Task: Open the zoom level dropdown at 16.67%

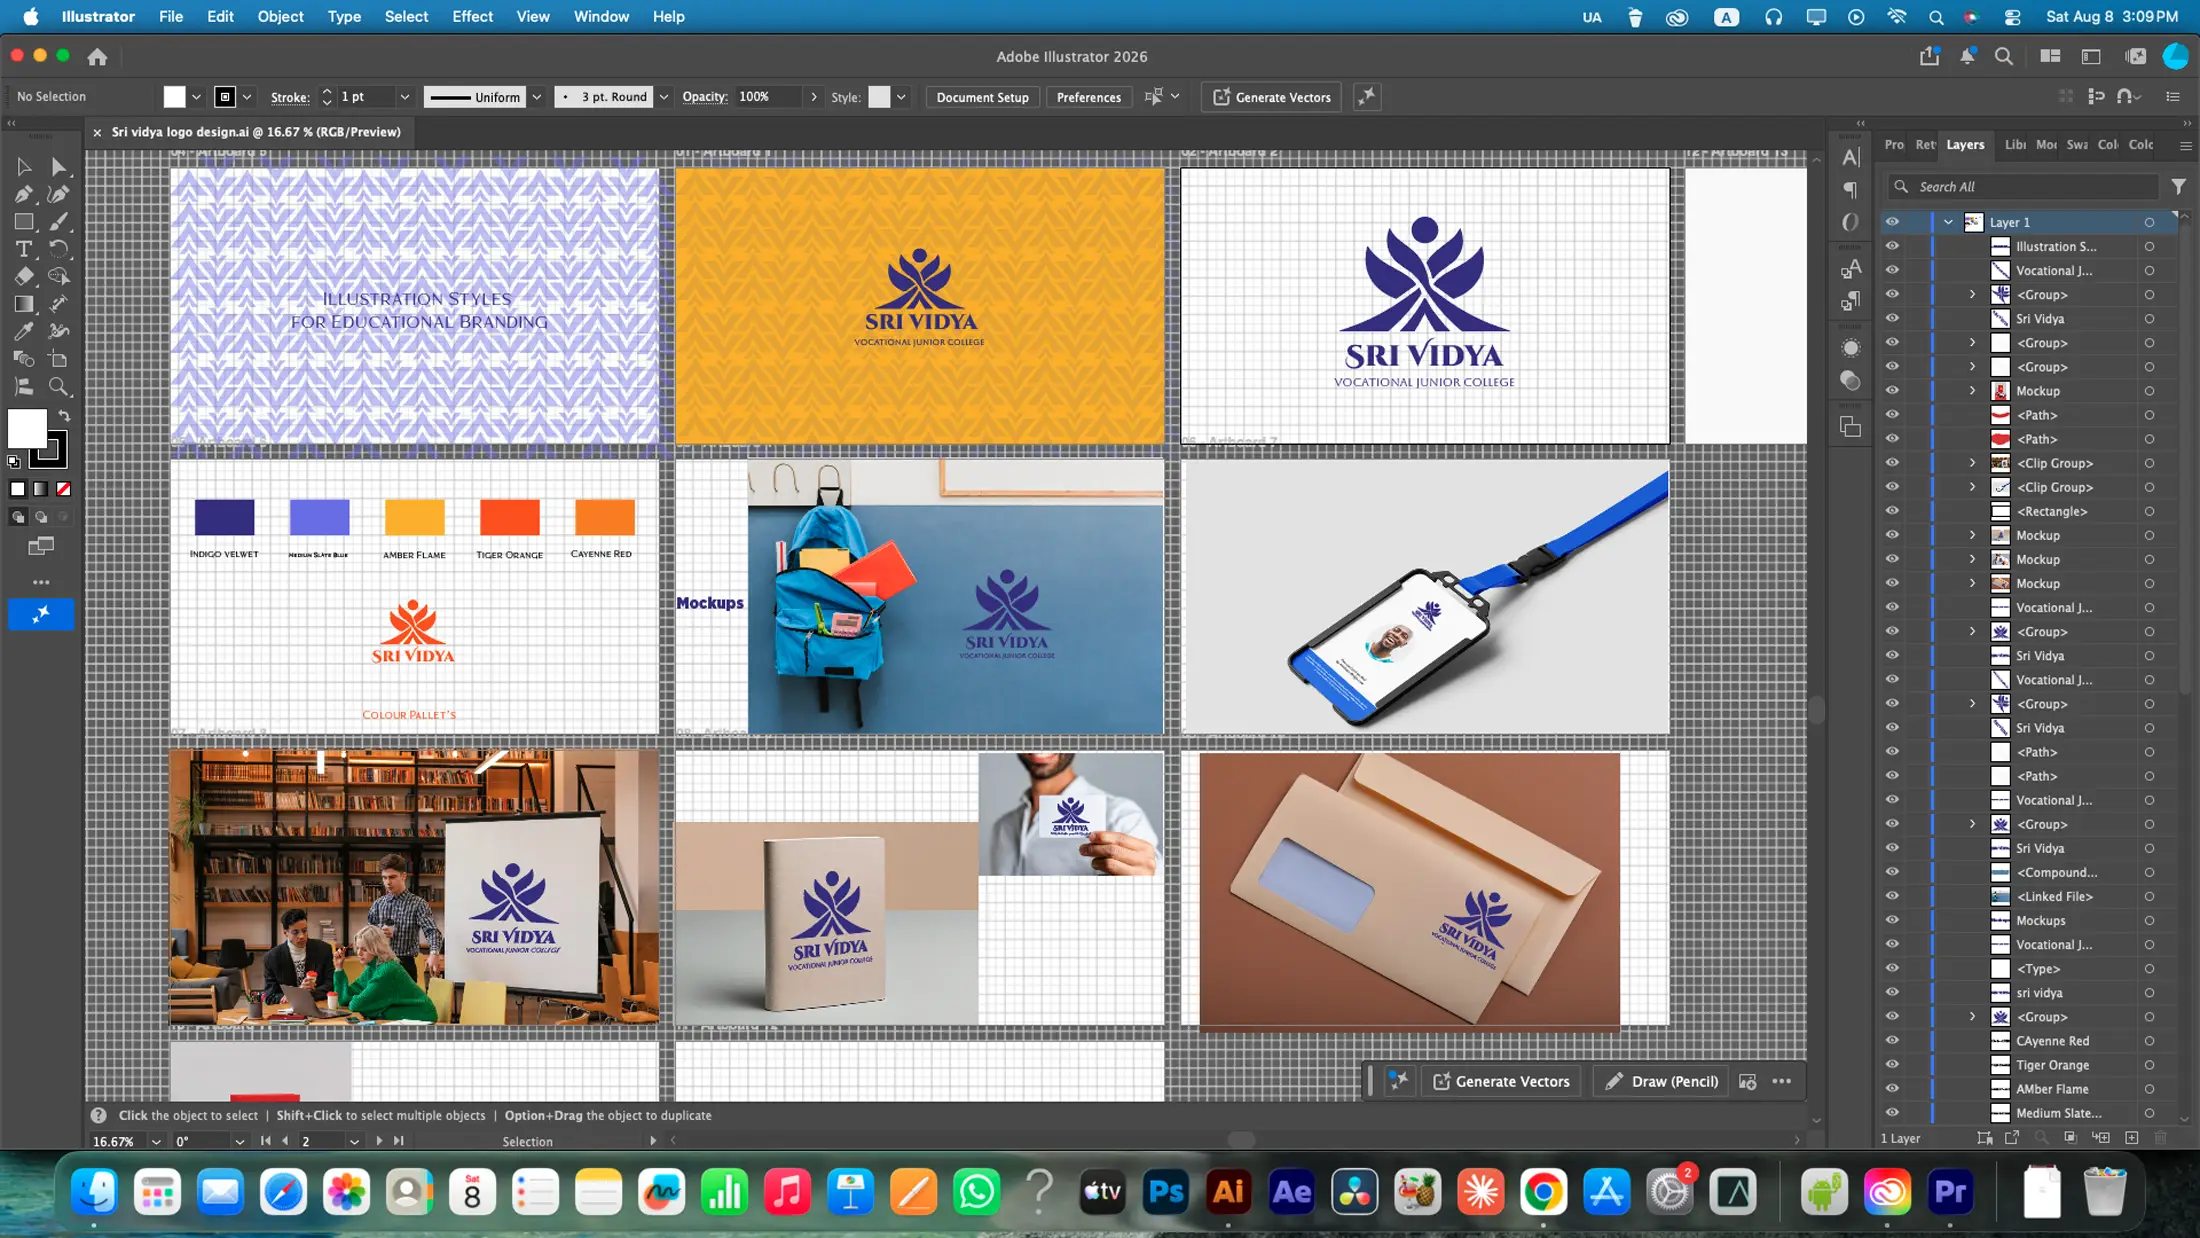Action: point(156,1141)
